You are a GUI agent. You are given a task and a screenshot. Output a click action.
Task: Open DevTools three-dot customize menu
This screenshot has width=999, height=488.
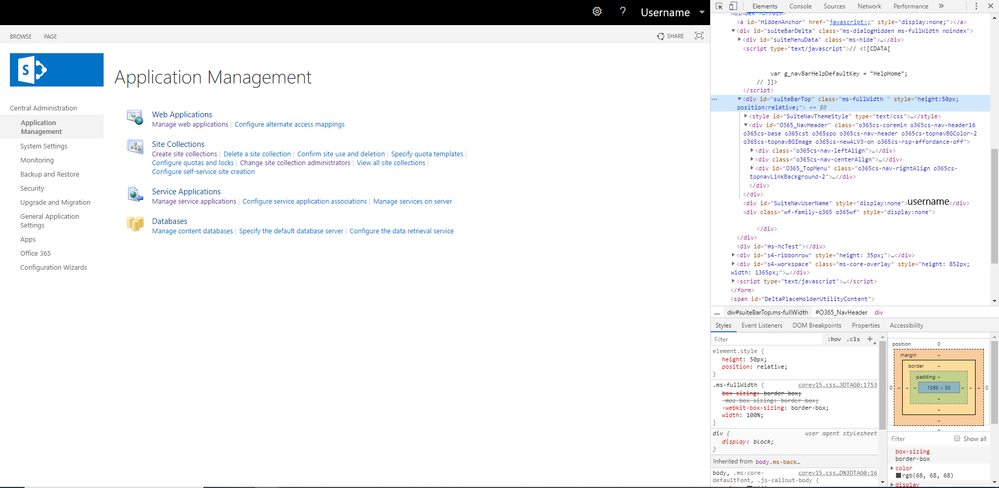point(976,6)
